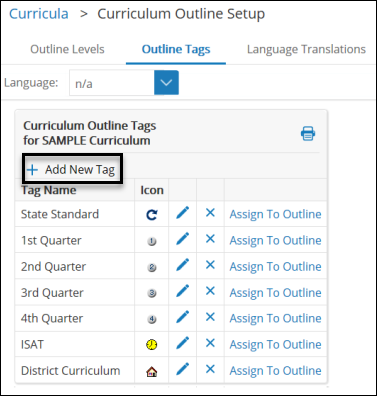Image resolution: width=377 pixels, height=396 pixels.
Task: Open the Language Translations tab
Action: click(x=306, y=49)
